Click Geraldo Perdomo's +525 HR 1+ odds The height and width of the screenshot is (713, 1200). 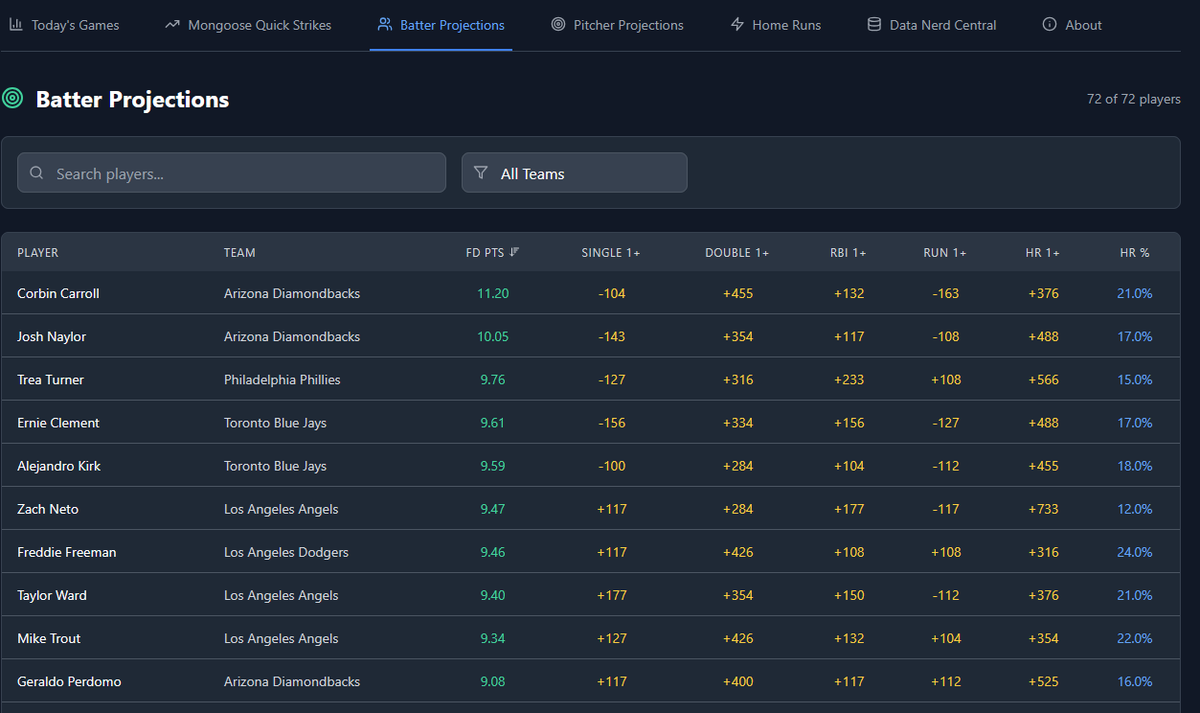(1044, 681)
